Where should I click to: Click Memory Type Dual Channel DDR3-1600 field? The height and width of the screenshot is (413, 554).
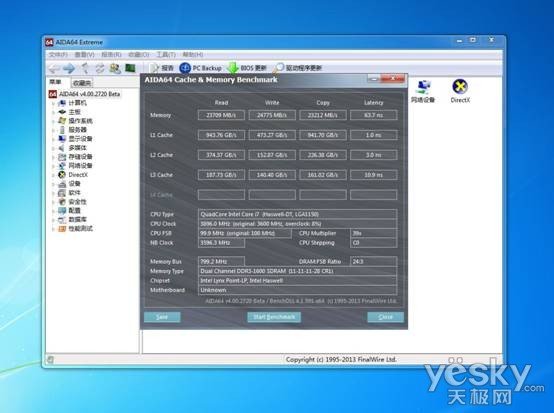tap(297, 271)
